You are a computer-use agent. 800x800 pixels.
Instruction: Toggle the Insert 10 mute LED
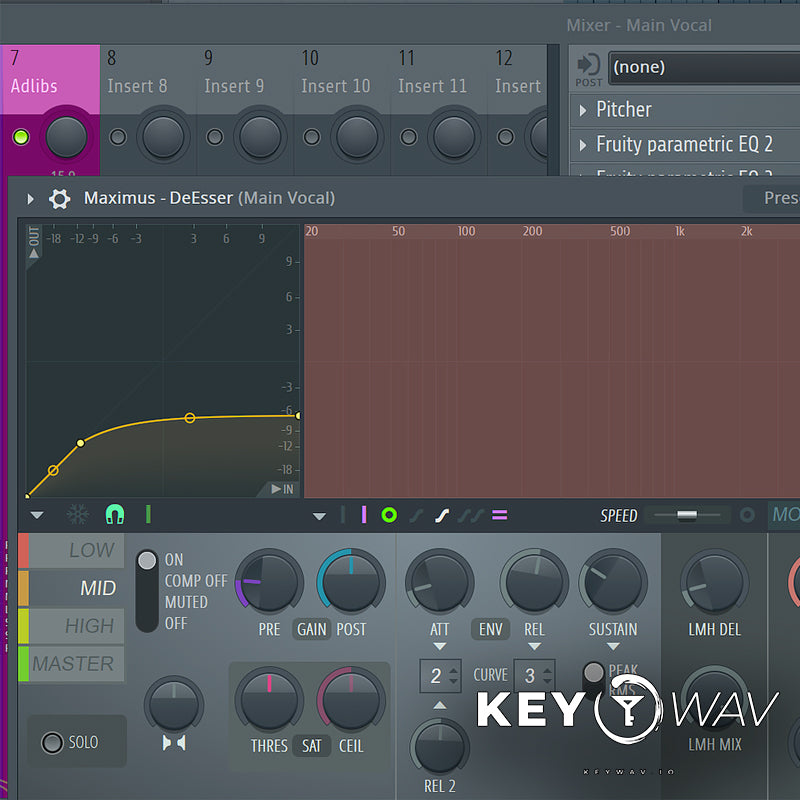[x=312, y=137]
